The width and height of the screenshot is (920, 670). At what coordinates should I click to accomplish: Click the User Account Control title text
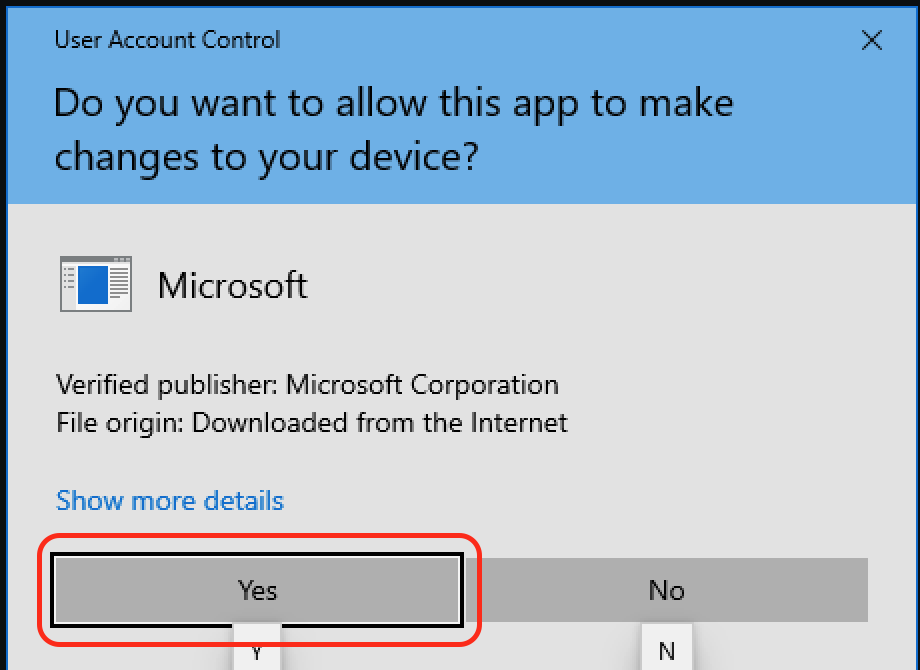[167, 41]
